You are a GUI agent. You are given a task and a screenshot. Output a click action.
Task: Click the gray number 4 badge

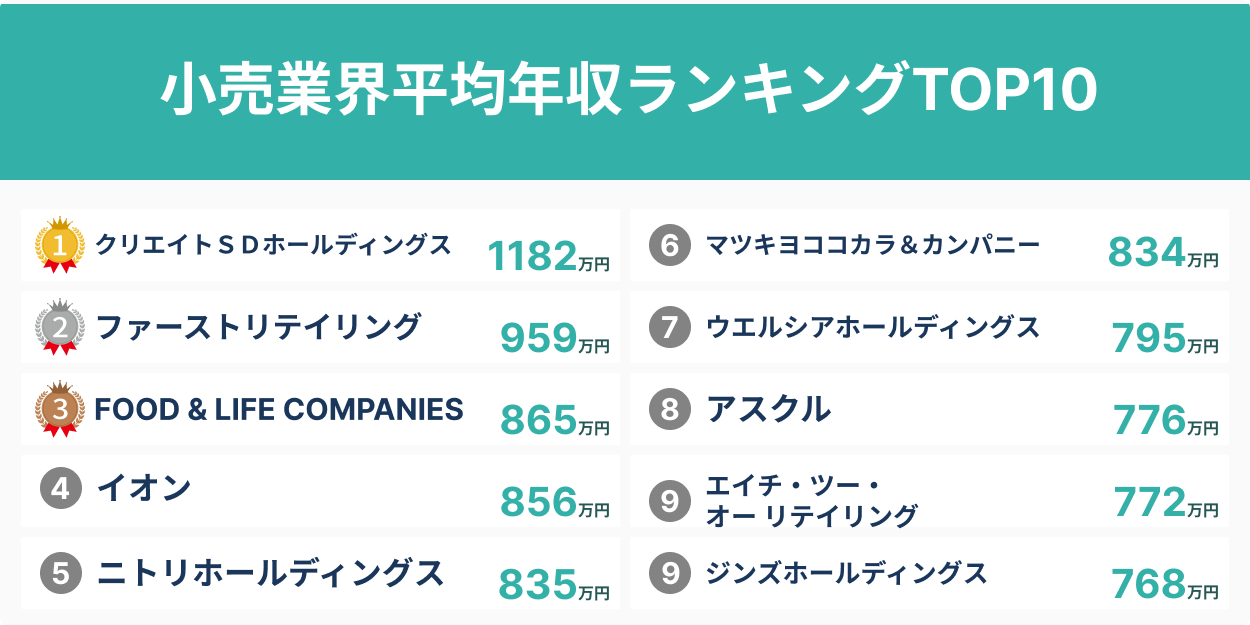pos(60,490)
